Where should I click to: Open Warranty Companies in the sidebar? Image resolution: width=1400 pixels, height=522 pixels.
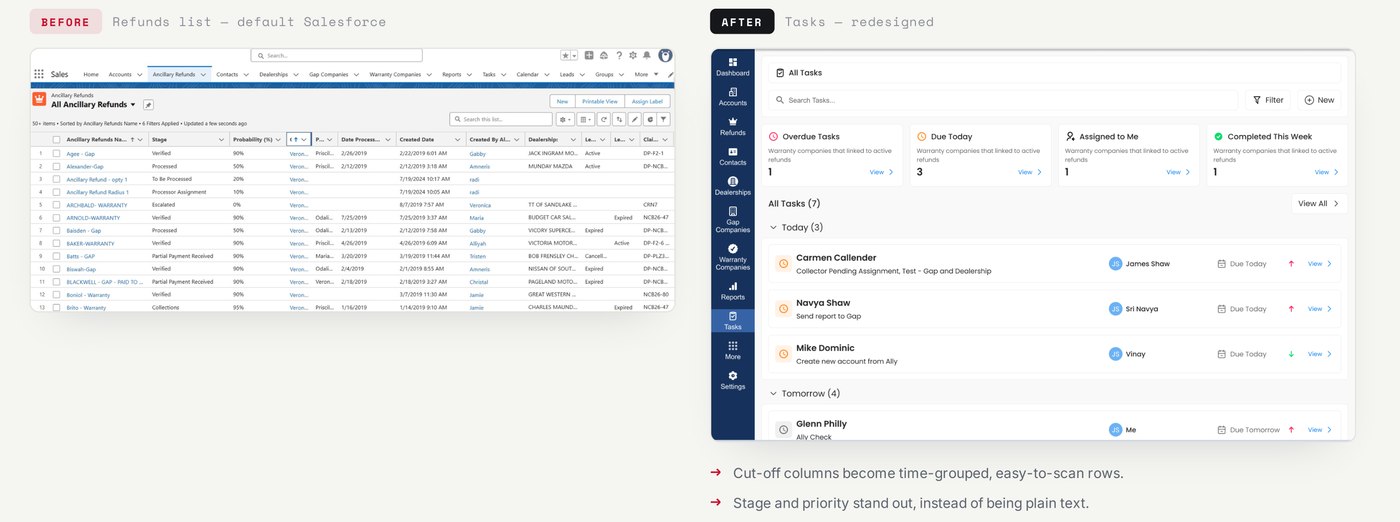click(x=732, y=257)
